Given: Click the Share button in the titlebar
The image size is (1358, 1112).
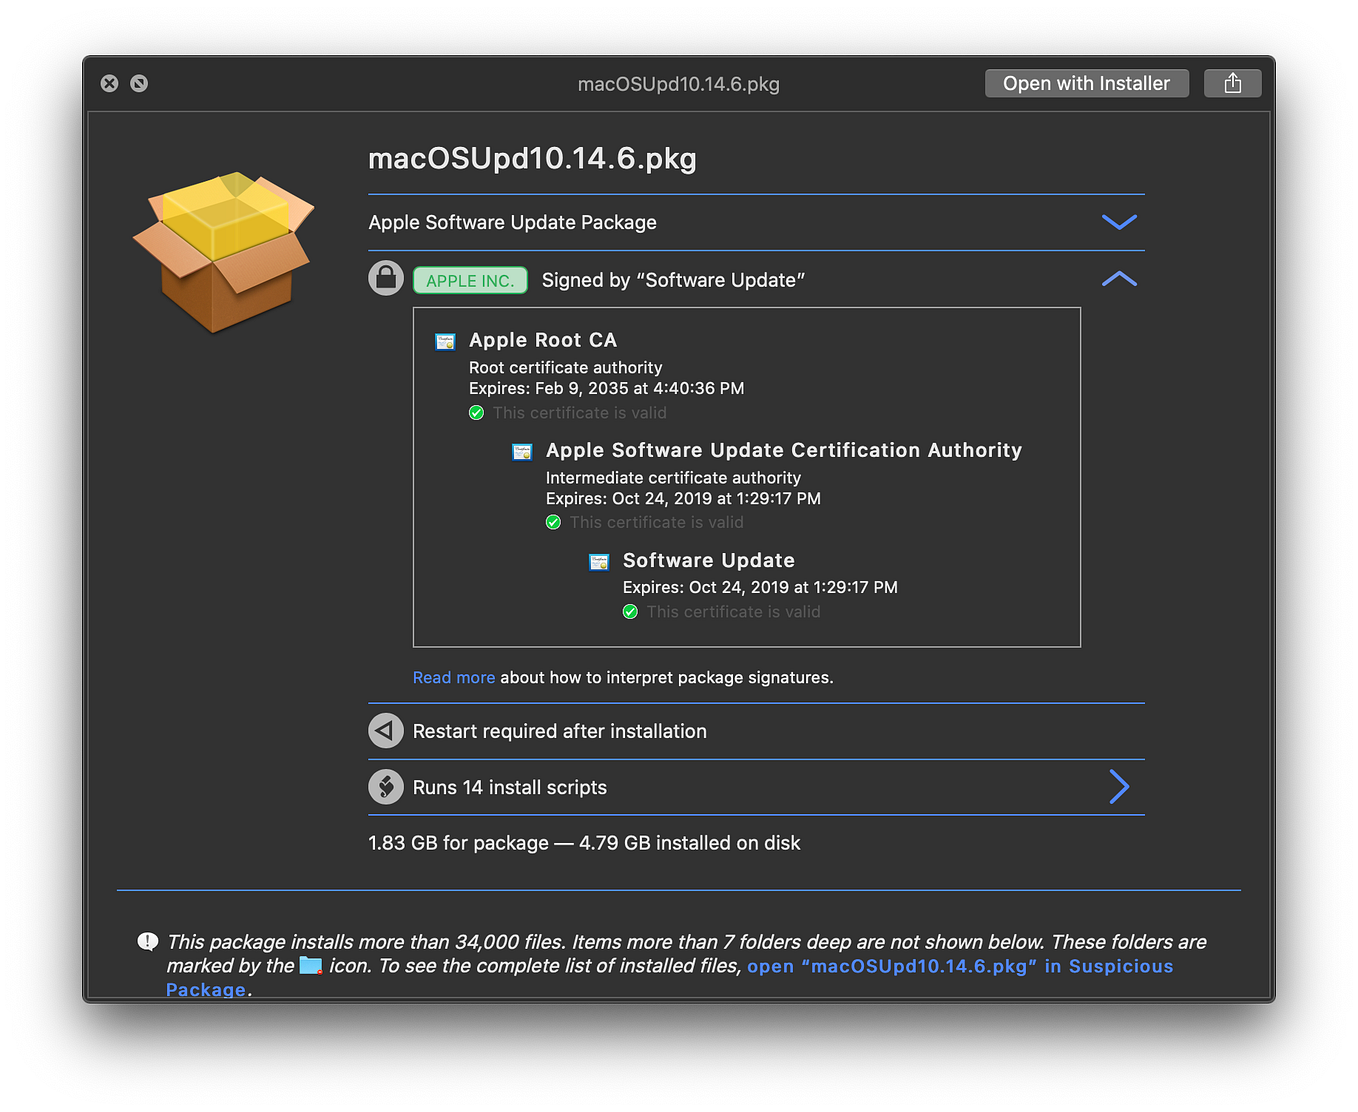Looking at the screenshot, I should pyautogui.click(x=1232, y=83).
